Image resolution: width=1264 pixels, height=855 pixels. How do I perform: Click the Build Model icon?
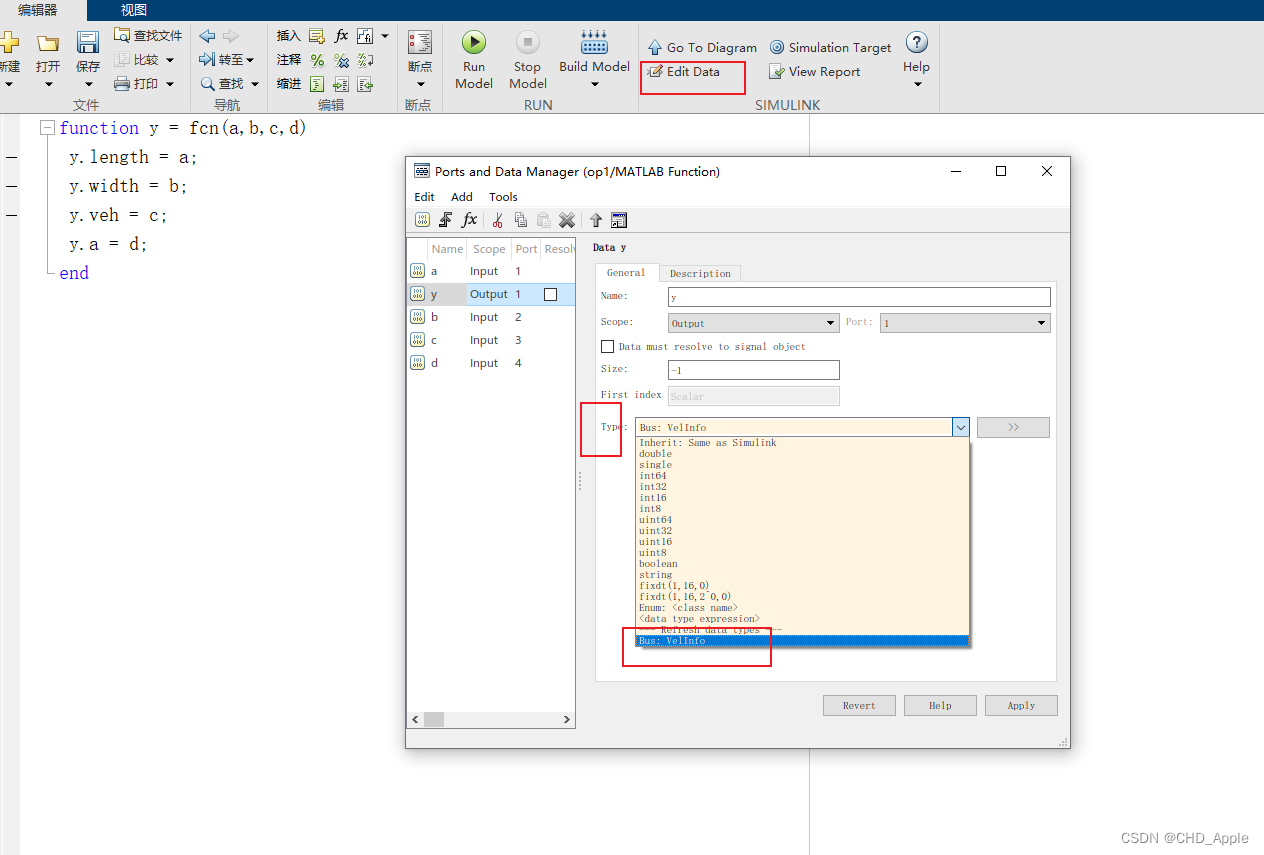[x=594, y=42]
